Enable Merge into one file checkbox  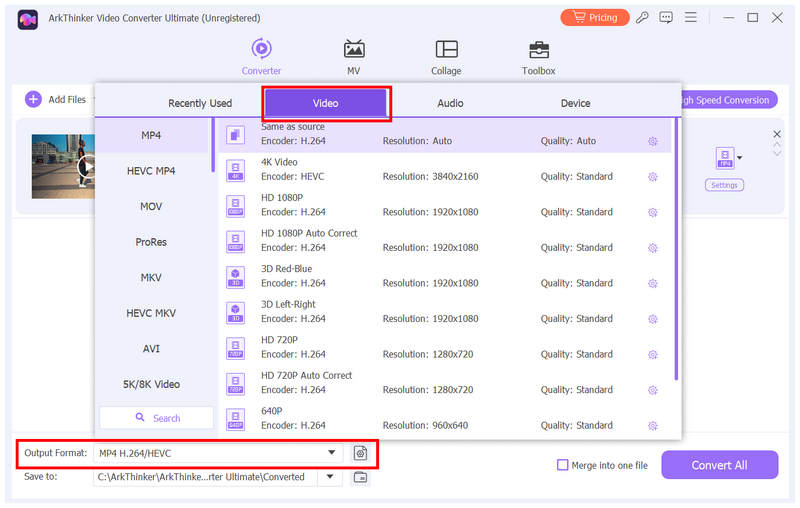[x=562, y=465]
